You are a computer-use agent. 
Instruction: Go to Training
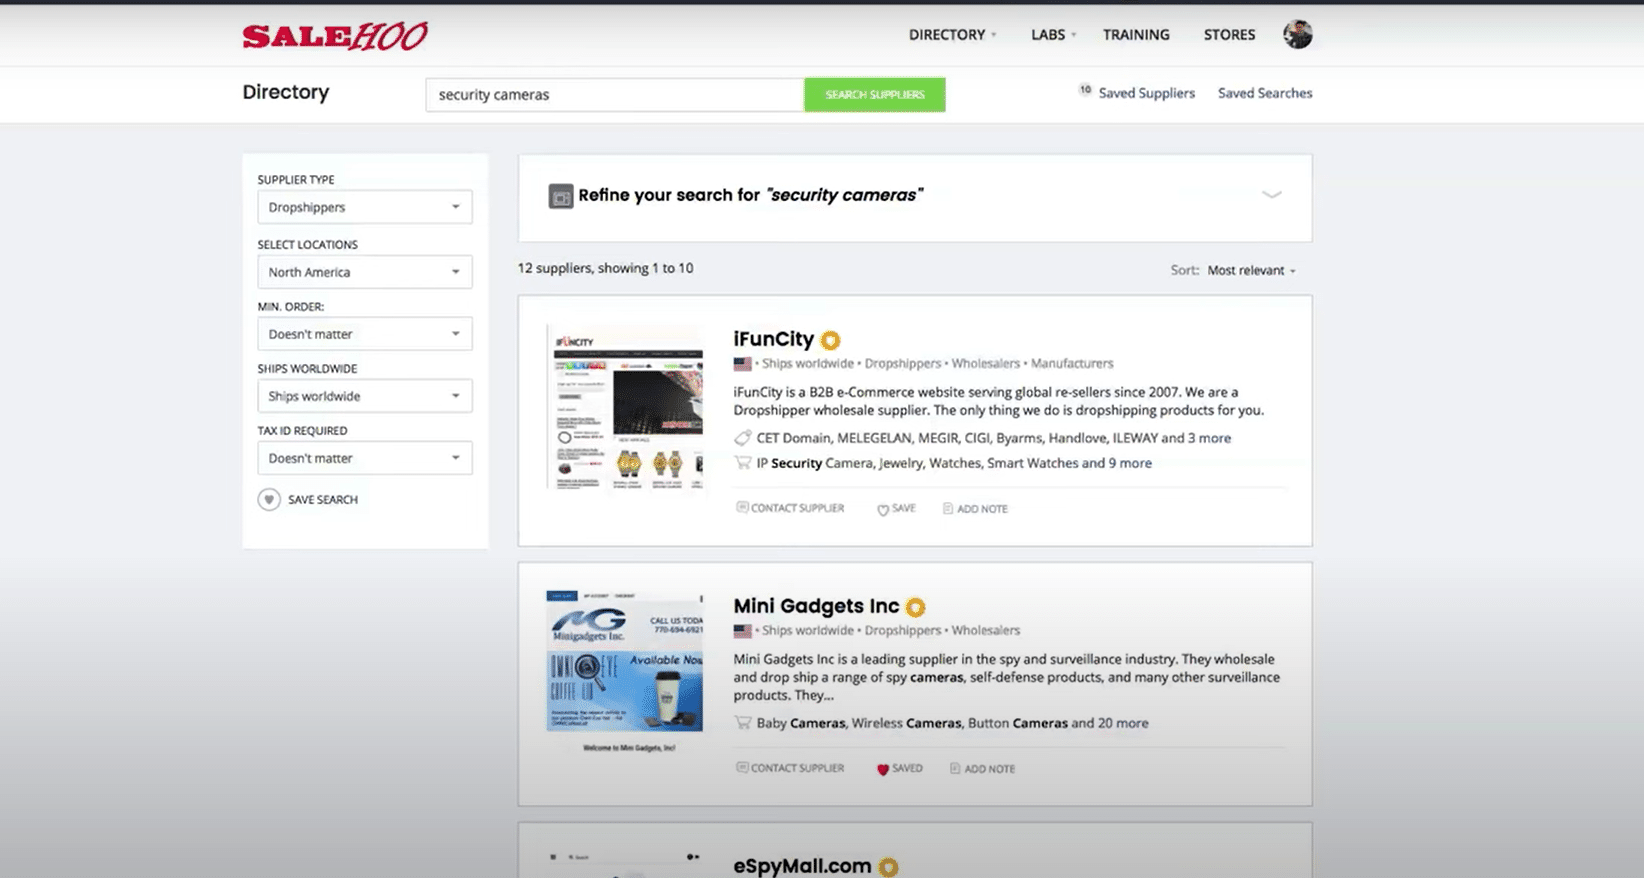pyautogui.click(x=1136, y=35)
